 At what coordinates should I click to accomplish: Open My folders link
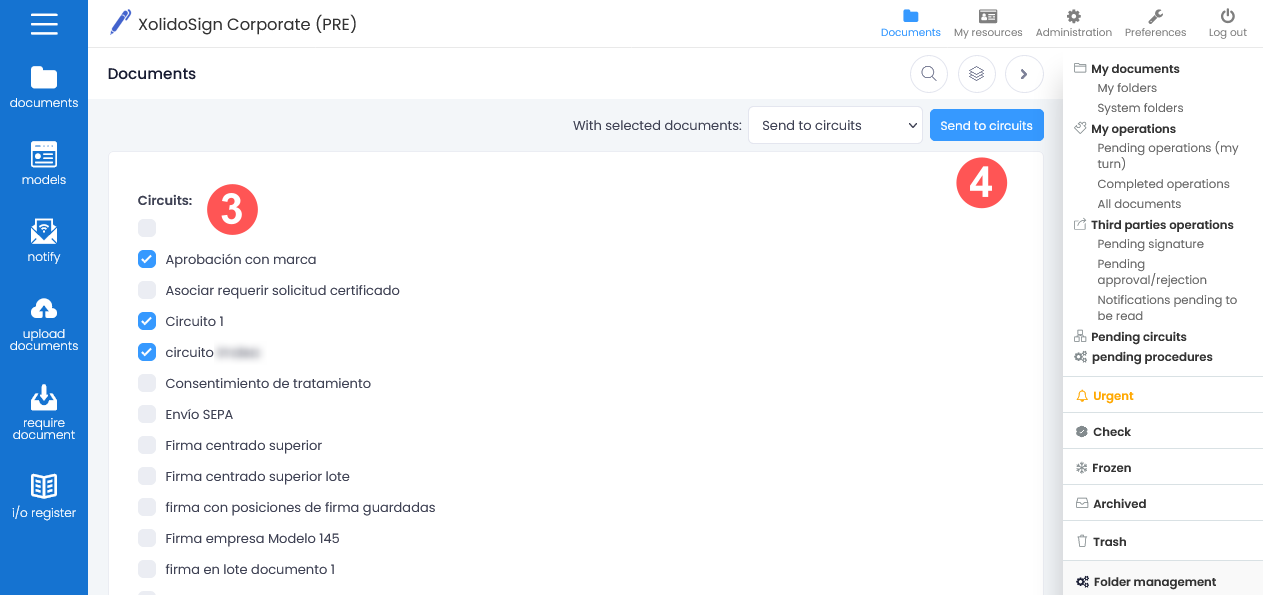click(x=1127, y=88)
